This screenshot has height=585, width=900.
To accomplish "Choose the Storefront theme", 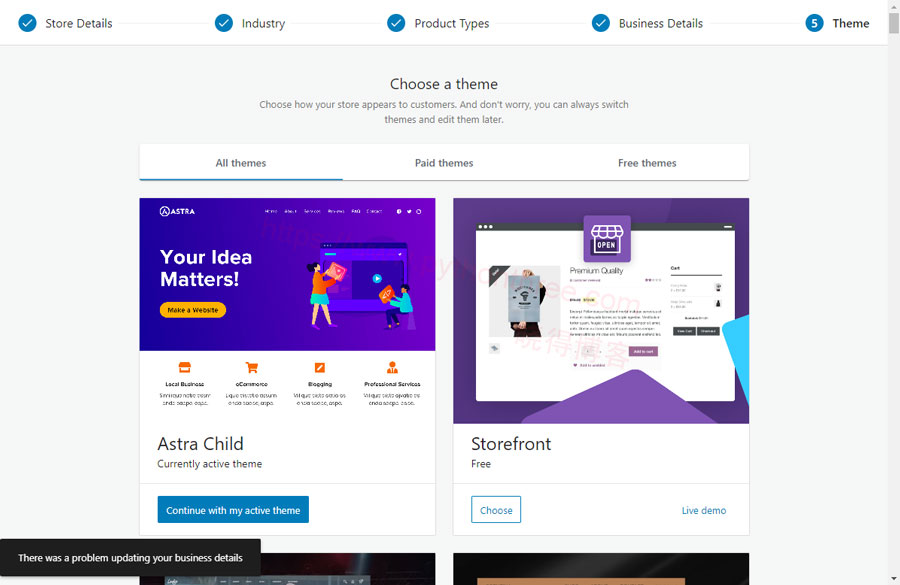I will tap(496, 509).
